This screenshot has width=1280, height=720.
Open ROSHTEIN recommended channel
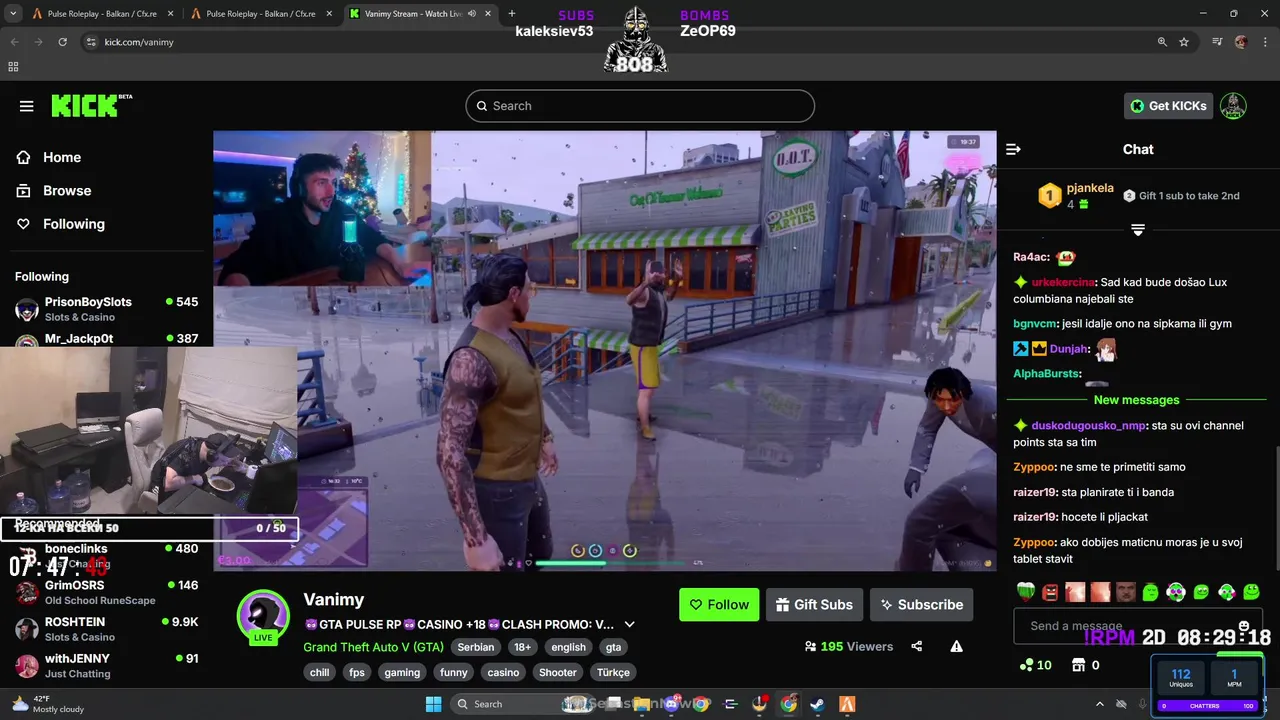coord(106,629)
